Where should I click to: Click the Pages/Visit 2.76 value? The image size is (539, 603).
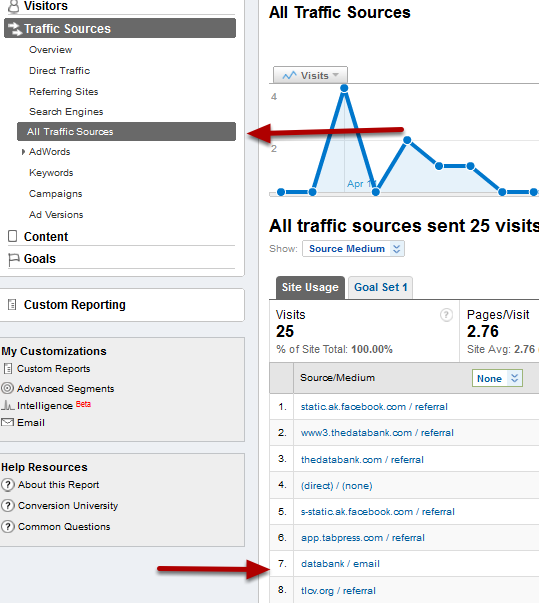[482, 331]
